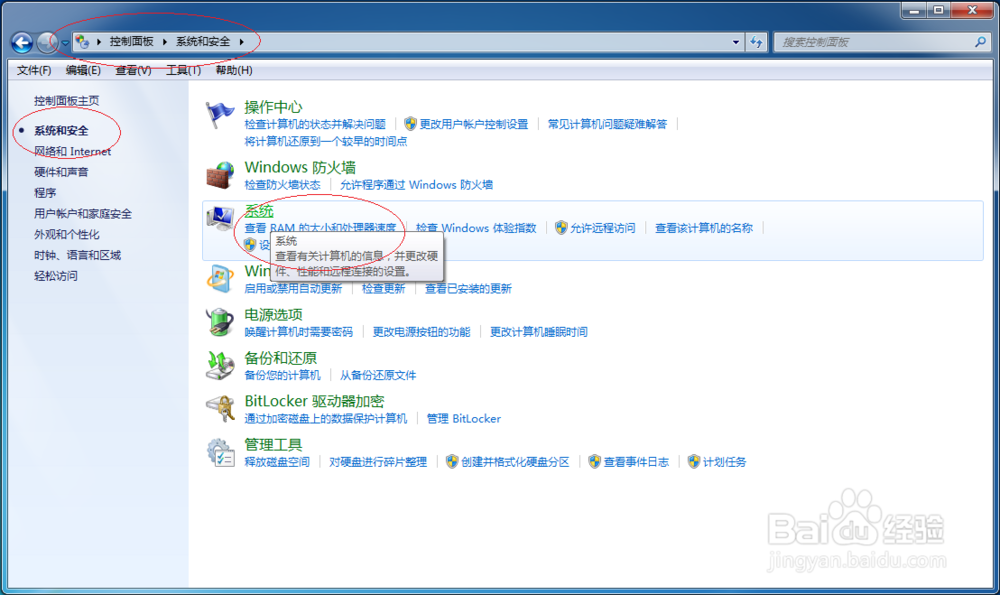Click the Windows 防火墙 brick wall icon

219,176
